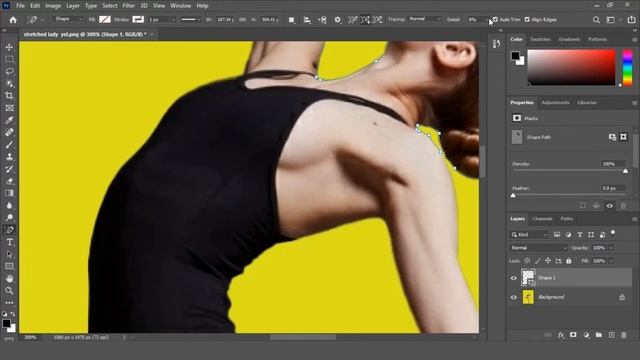Select the Rectangular Marquee tool
The height and width of the screenshot is (360, 640).
point(9,60)
